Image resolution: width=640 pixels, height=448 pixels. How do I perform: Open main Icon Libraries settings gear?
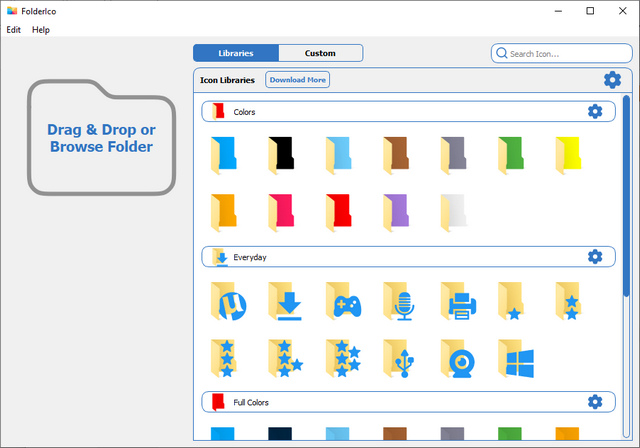(611, 80)
